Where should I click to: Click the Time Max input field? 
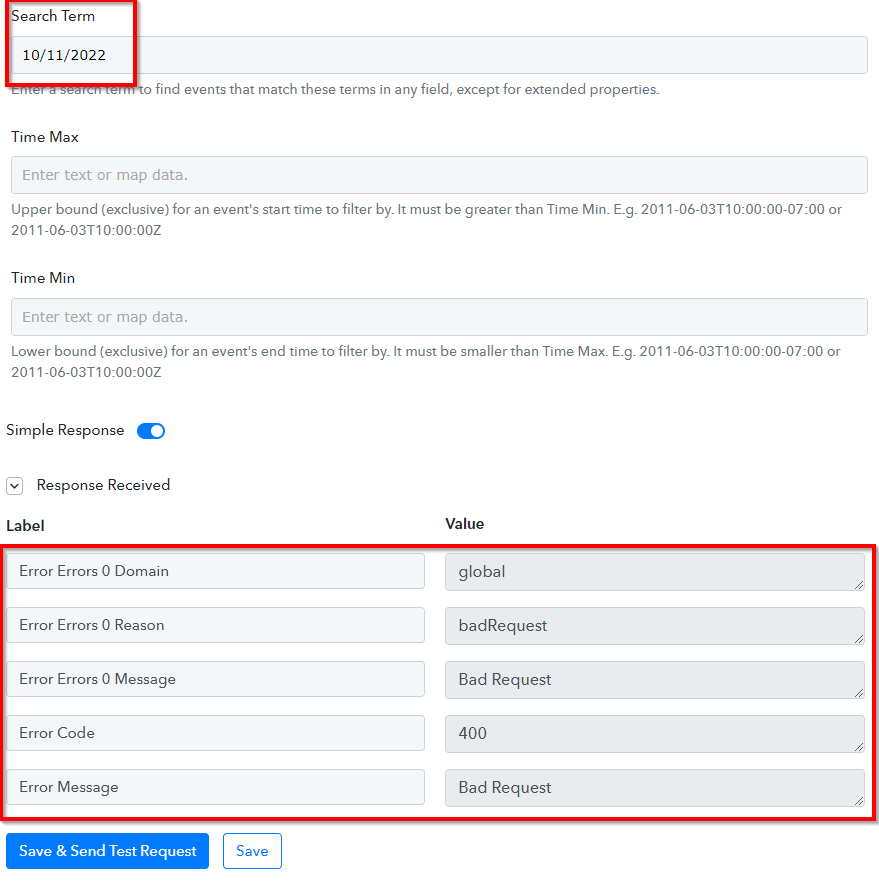coord(439,175)
